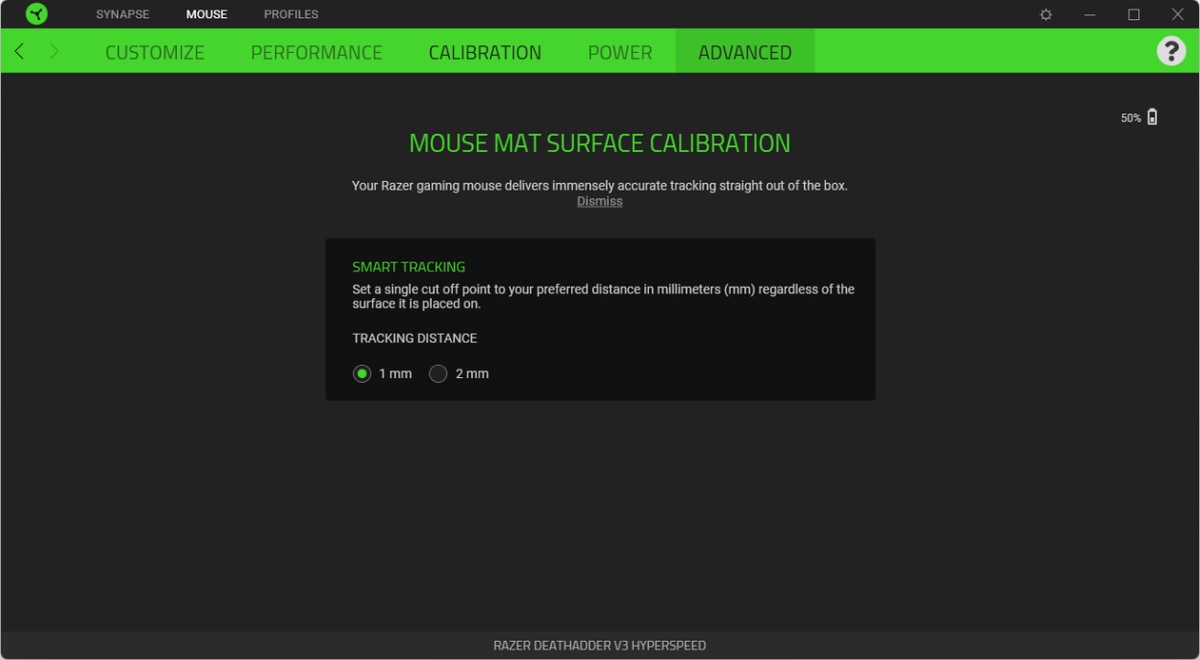Viewport: 1200px width, 660px height.
Task: Open the Calibration tab
Action: [x=485, y=52]
